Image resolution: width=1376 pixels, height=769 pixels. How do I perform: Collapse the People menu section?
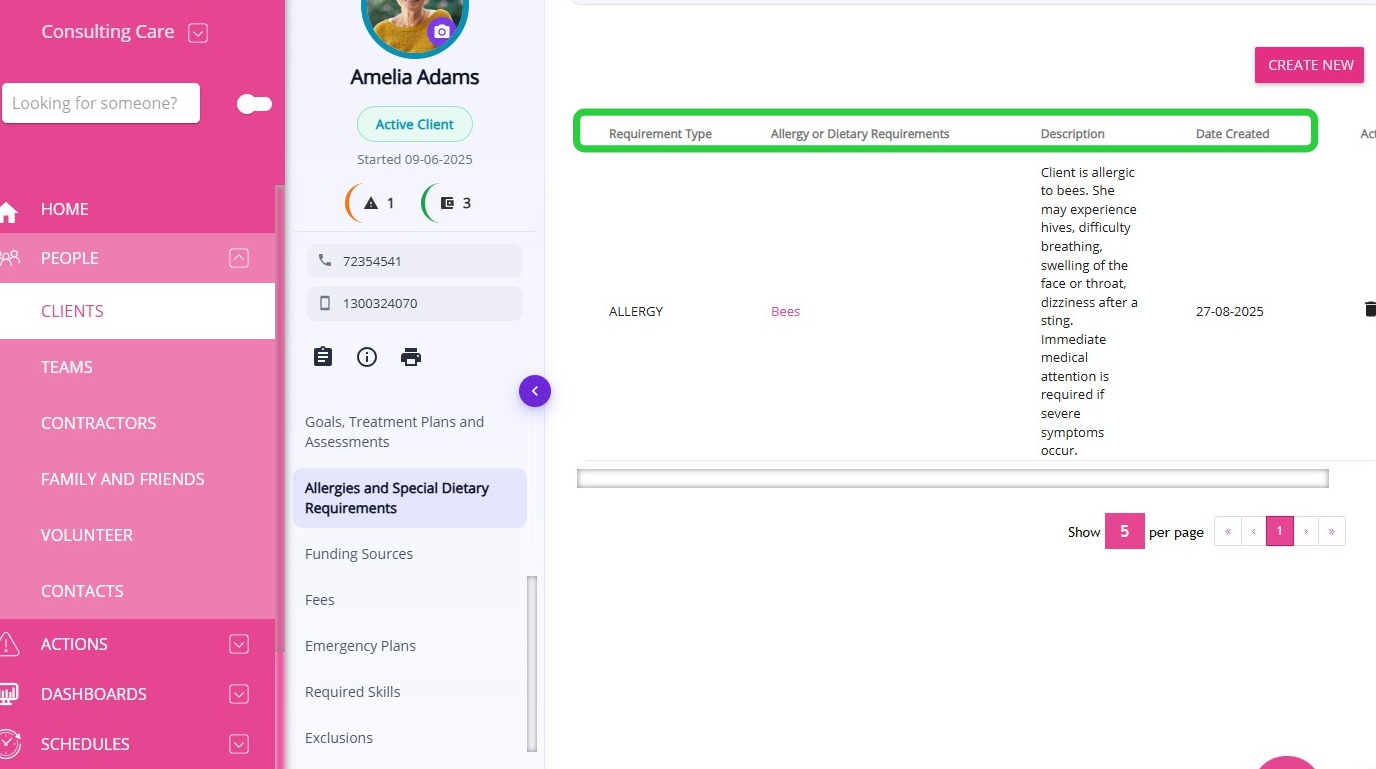click(x=239, y=258)
